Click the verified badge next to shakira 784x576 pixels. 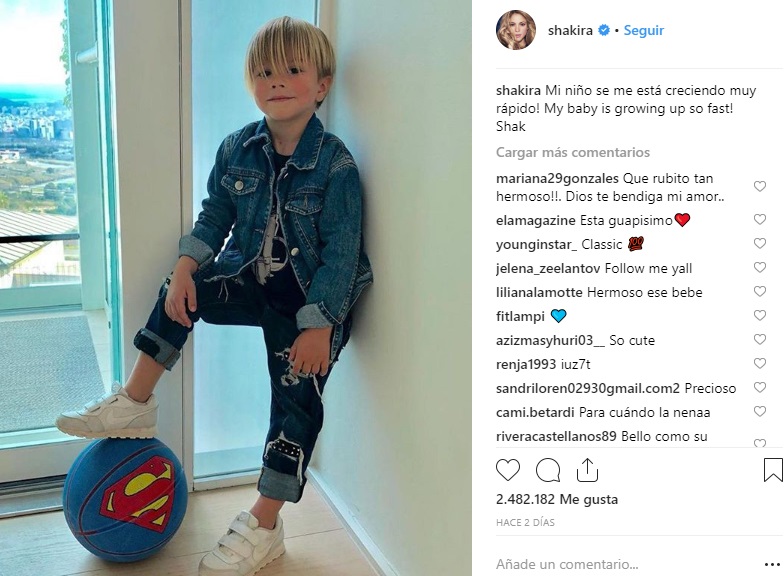tap(604, 30)
